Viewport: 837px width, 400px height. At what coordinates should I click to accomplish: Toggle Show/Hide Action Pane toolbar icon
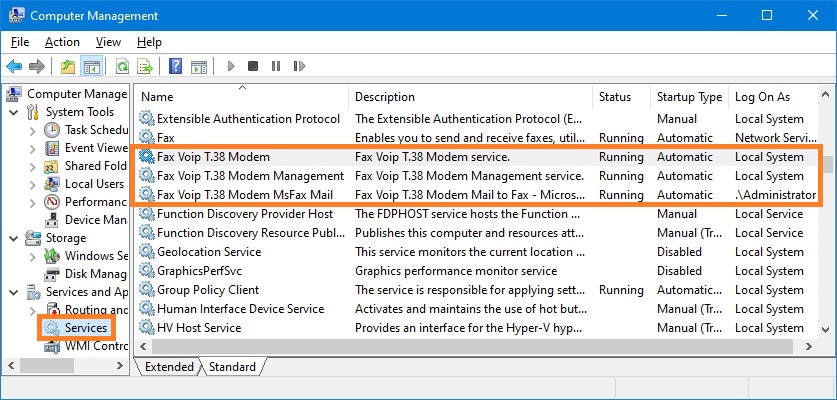[x=199, y=66]
